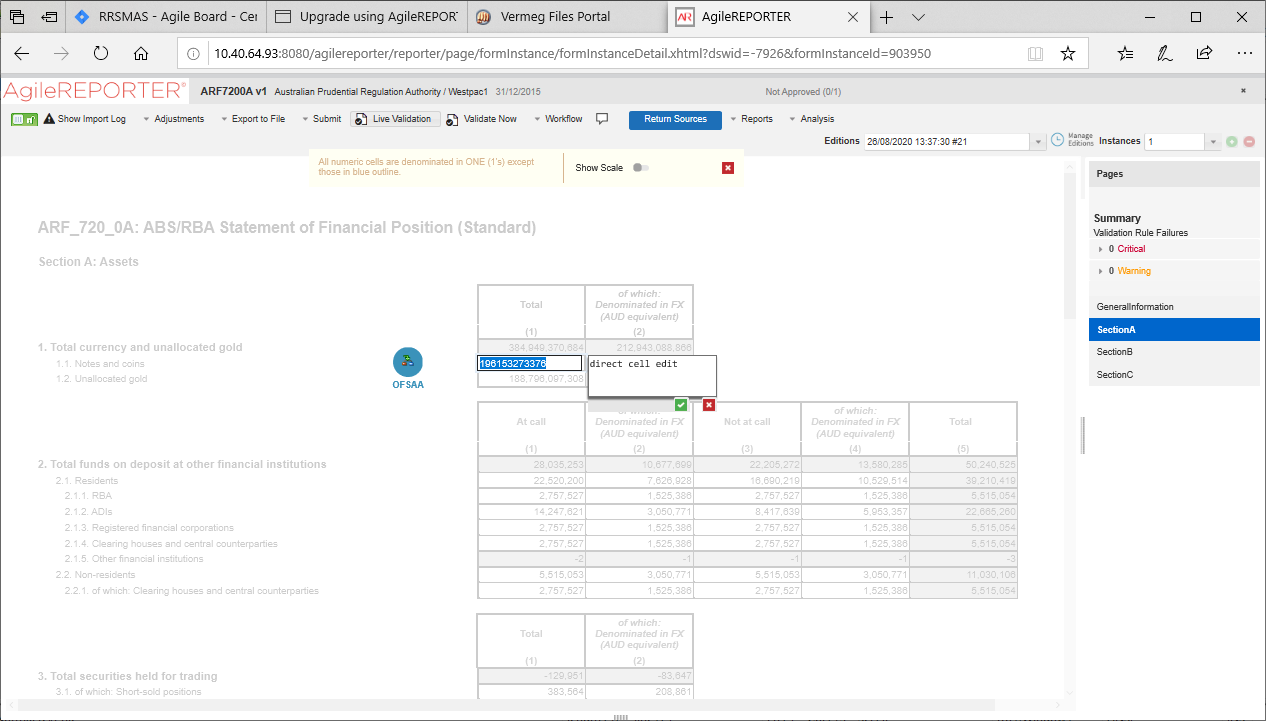Click the green dashboard icon beside Show Import Log
1266x721 pixels.
24,119
